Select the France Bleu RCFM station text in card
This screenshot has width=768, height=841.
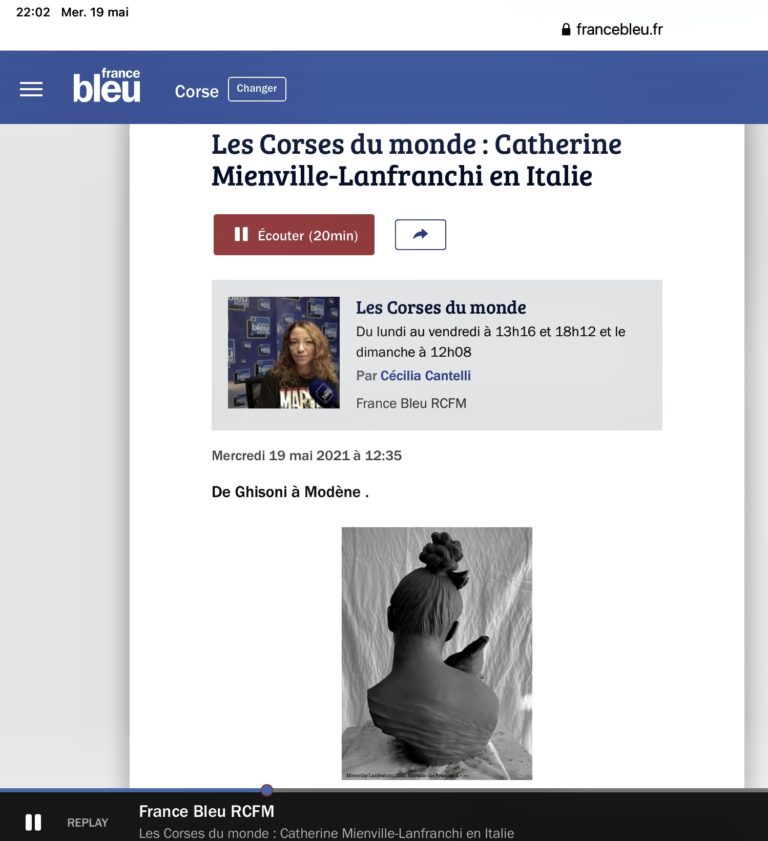[411, 403]
